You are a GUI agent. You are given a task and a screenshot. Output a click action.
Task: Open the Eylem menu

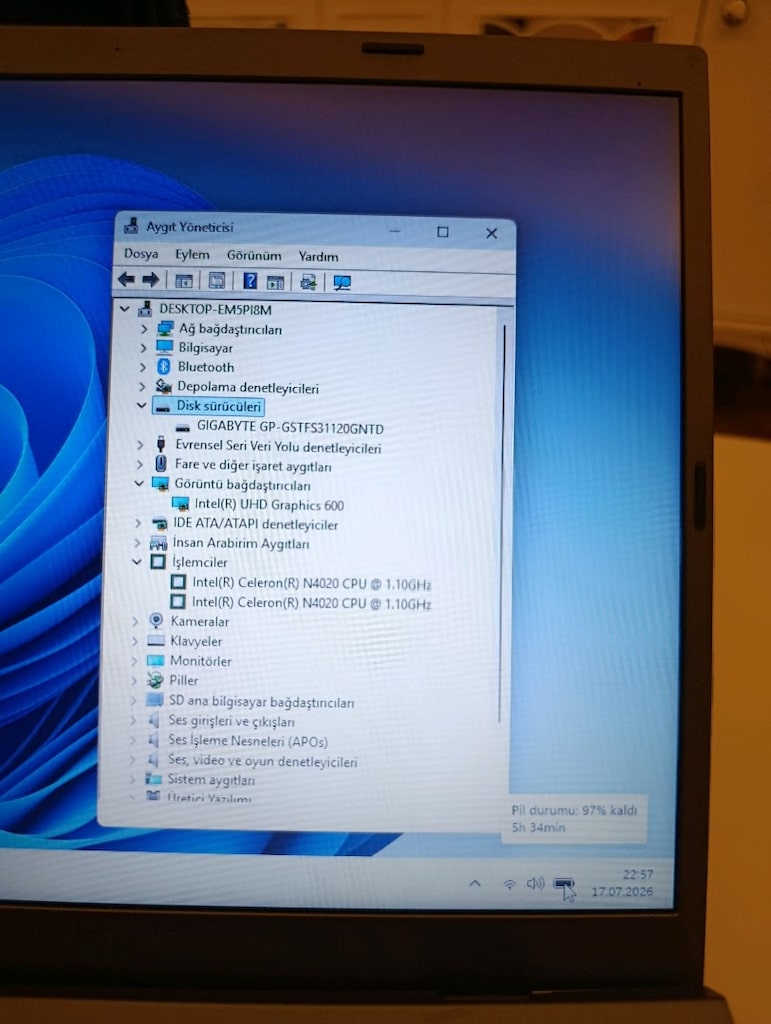[192, 255]
